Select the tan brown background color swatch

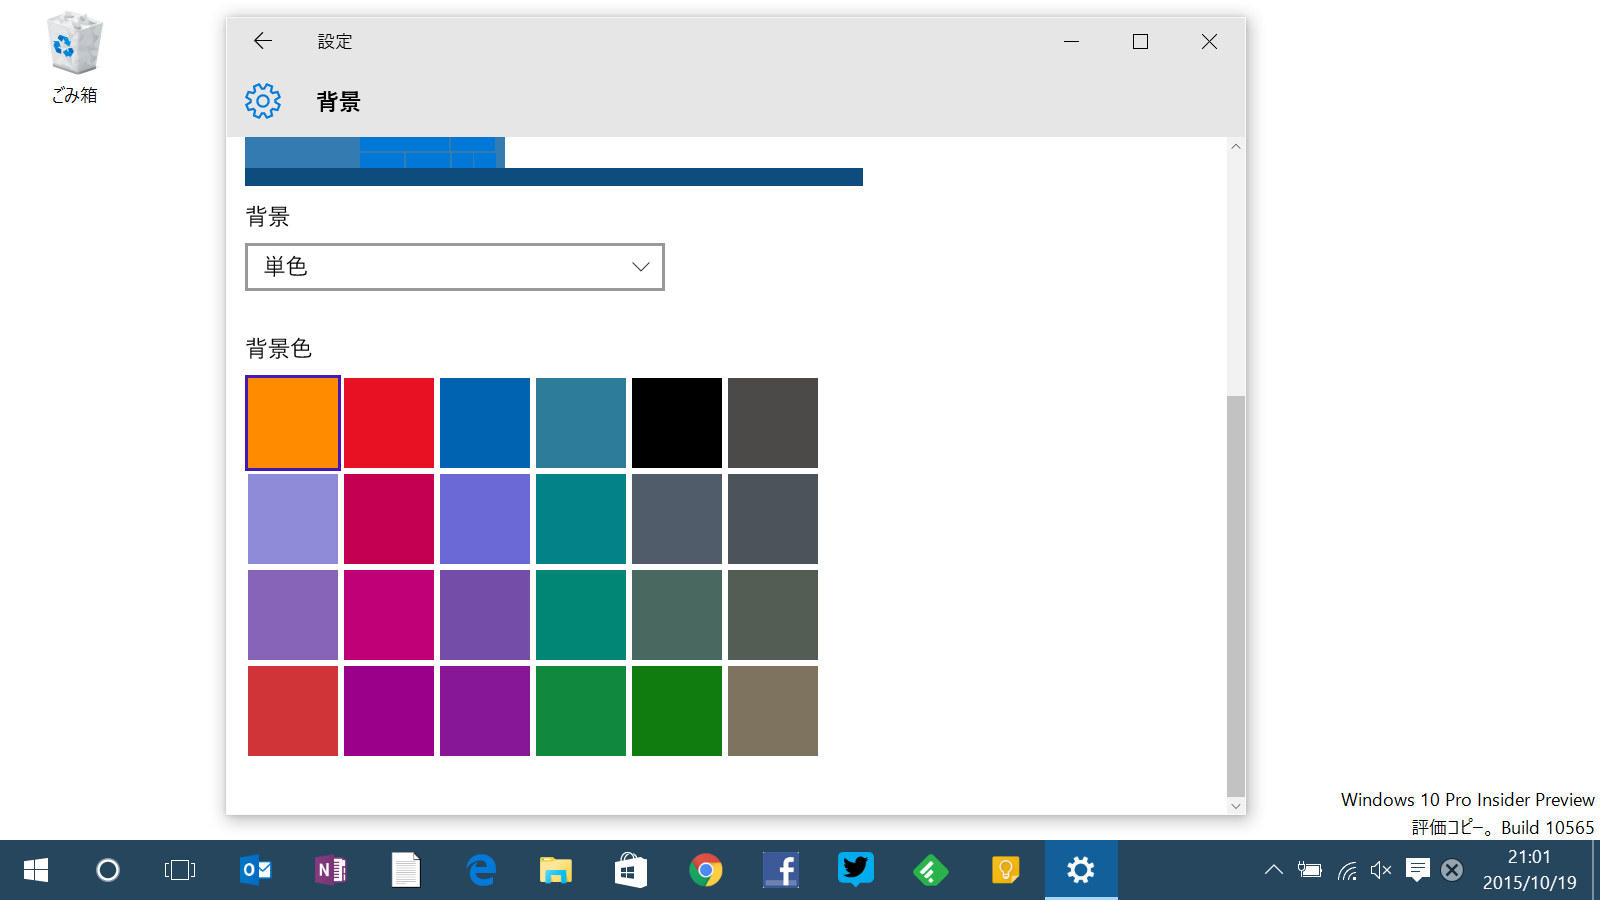[x=773, y=711]
